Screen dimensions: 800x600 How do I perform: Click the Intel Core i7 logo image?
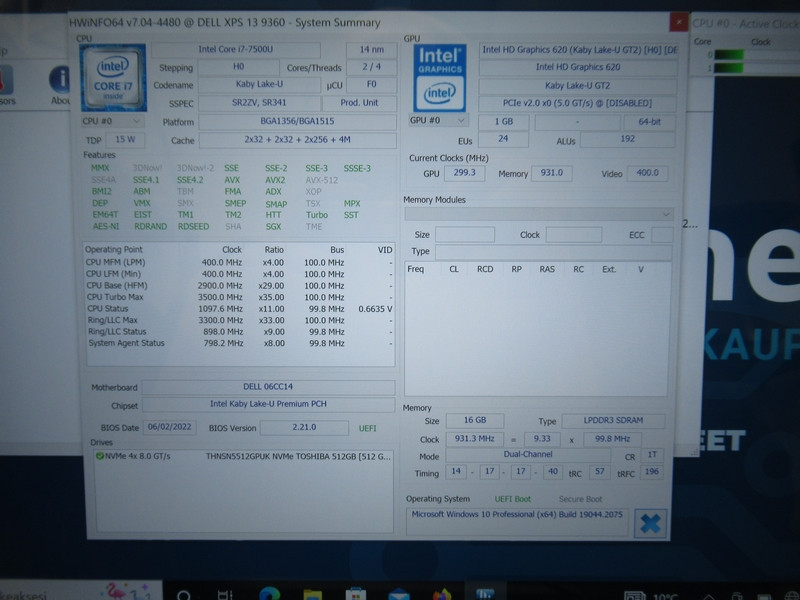[113, 78]
